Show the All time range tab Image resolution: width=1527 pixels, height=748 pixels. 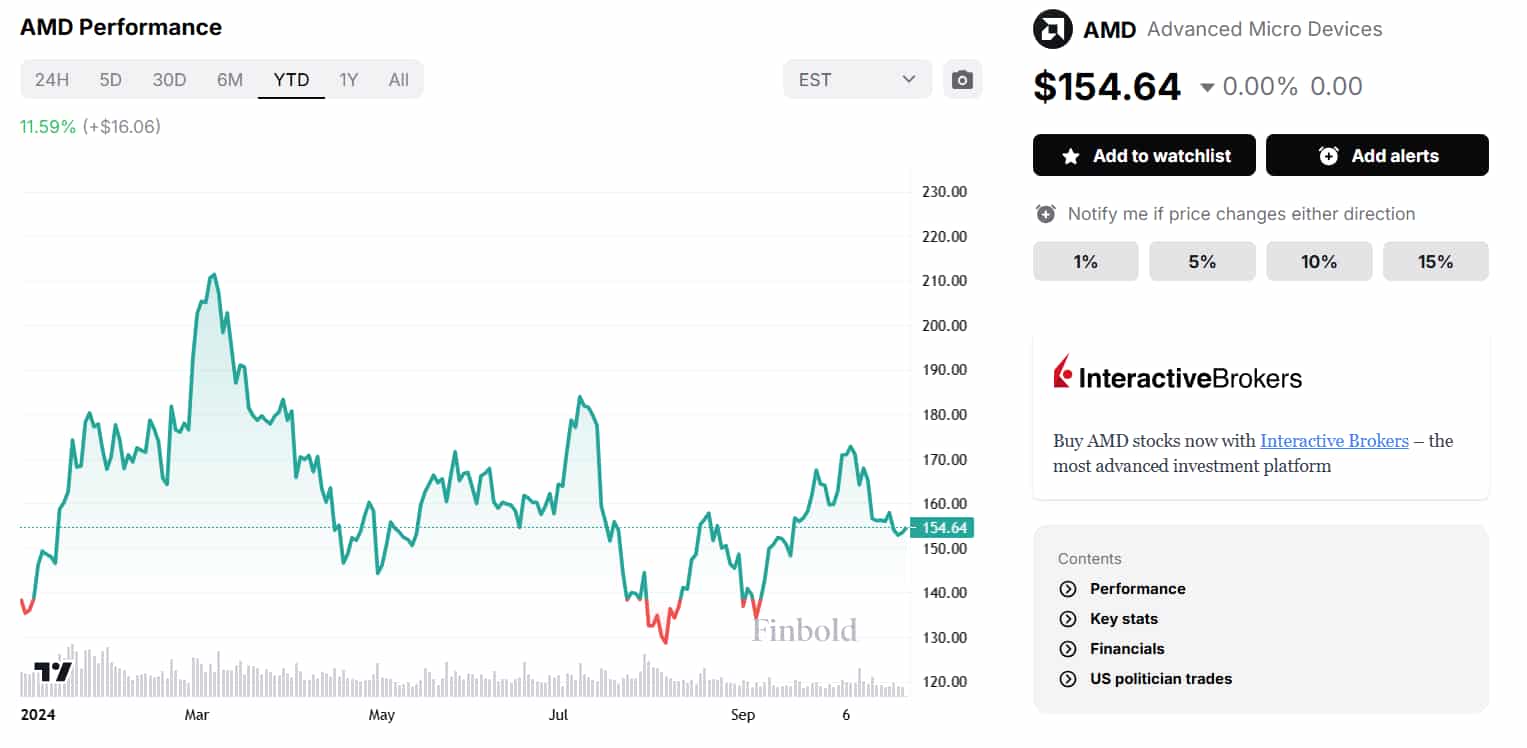pyautogui.click(x=399, y=79)
